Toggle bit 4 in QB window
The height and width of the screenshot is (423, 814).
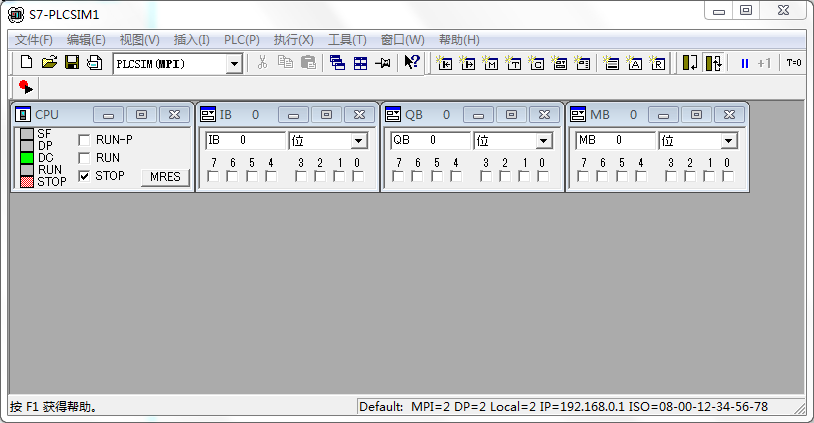pyautogui.click(x=456, y=176)
